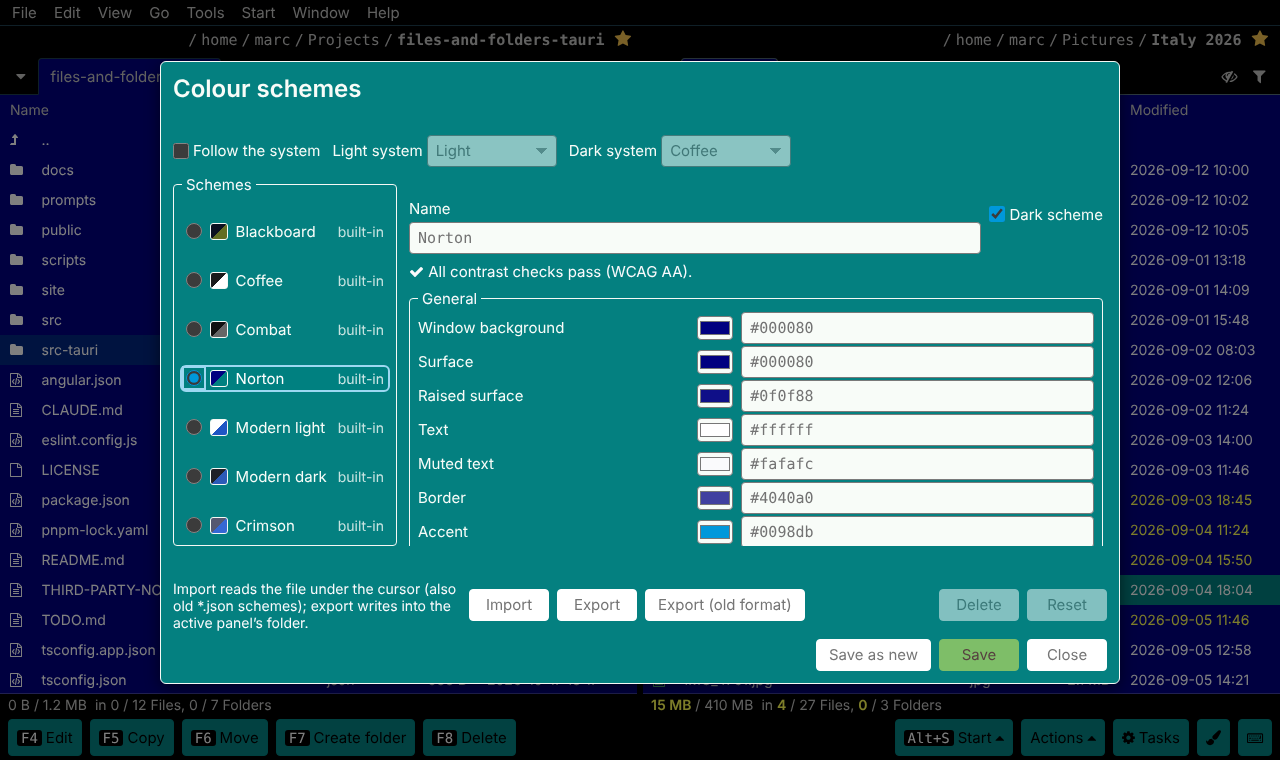
Task: Click Save as new button
Action: 873,655
